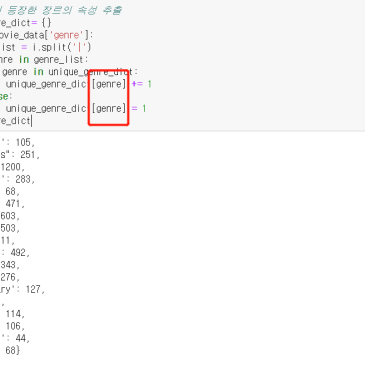The width and height of the screenshot is (365, 365).
Task: Click the += operator in the code
Action: point(137,84)
